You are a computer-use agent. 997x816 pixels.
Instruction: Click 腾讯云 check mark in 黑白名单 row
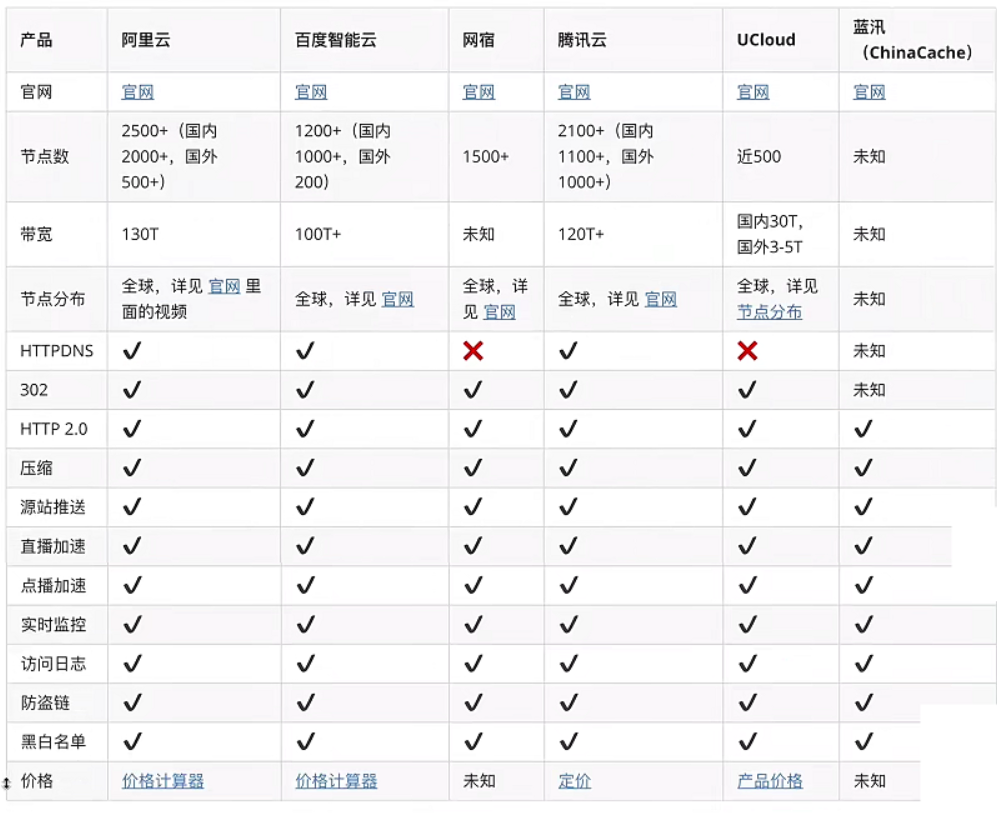(568, 742)
